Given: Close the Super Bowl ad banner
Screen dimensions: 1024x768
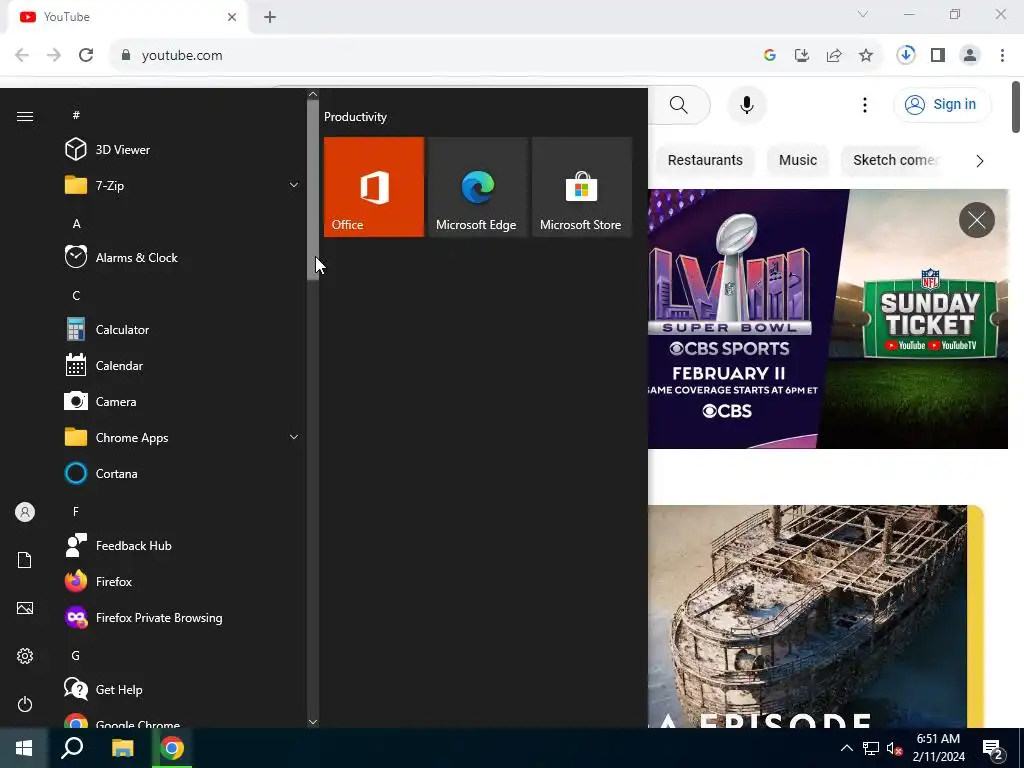Looking at the screenshot, I should [976, 220].
